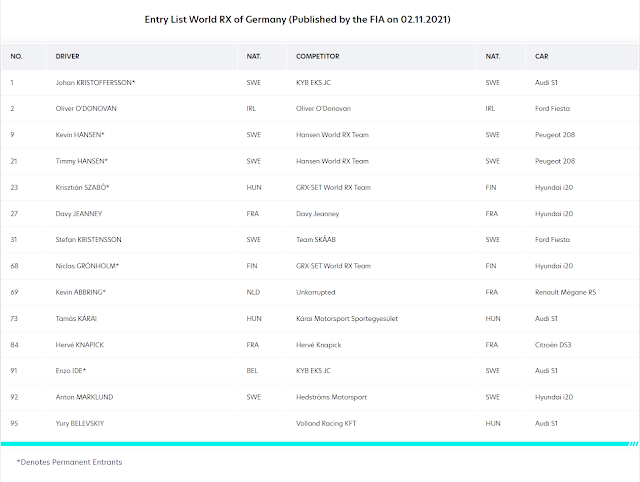Viewport: 640px width, 482px height.
Task: Click driver nationality 'IRL' for O'Donovan
Action: [251, 109]
